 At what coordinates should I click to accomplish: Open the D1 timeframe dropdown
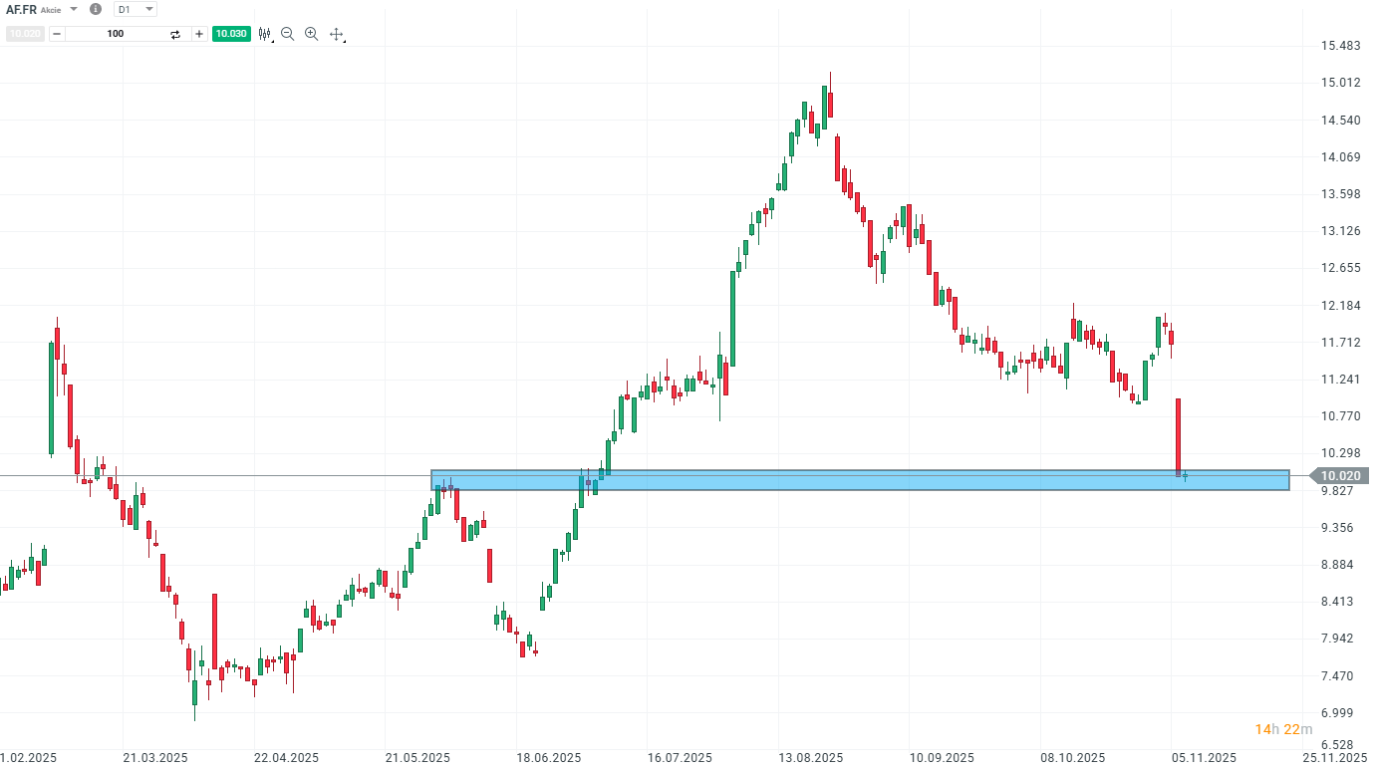coord(135,9)
